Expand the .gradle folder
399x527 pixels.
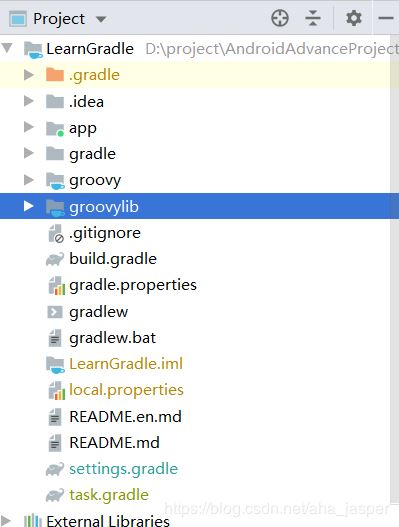(29, 75)
